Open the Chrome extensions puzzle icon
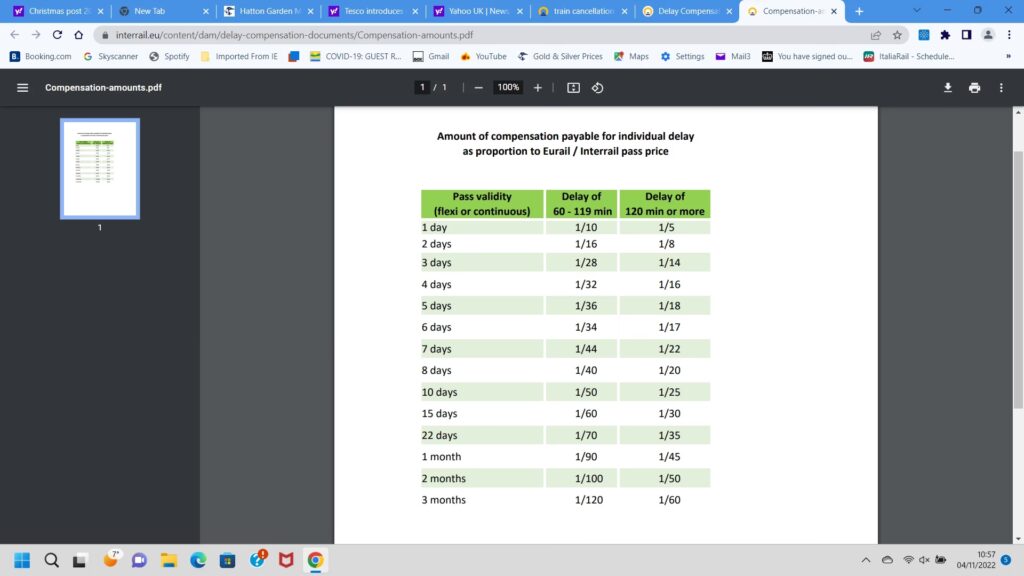 click(x=945, y=34)
